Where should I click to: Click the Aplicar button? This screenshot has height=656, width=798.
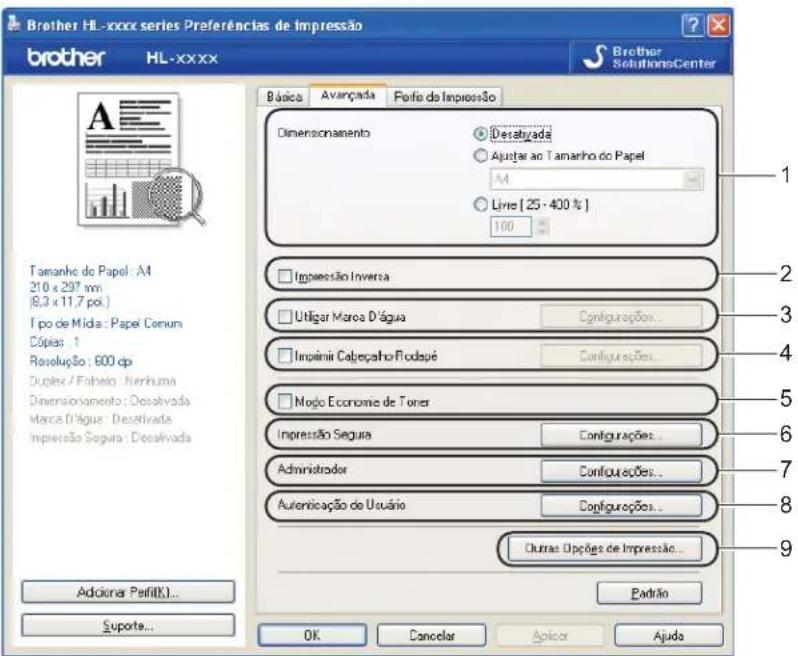(550, 635)
